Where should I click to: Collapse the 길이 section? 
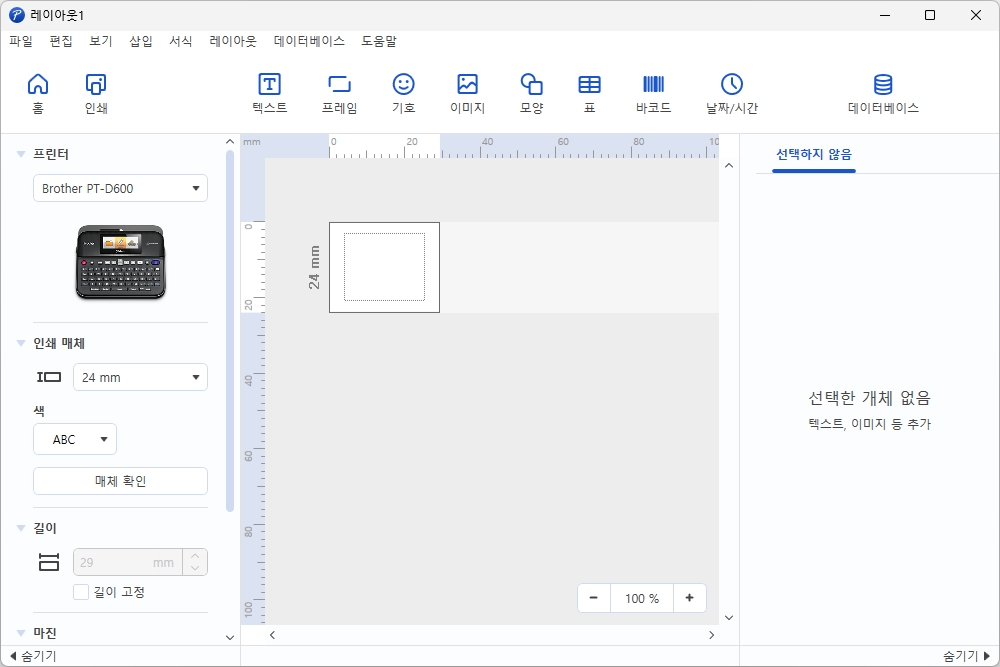tap(20, 528)
